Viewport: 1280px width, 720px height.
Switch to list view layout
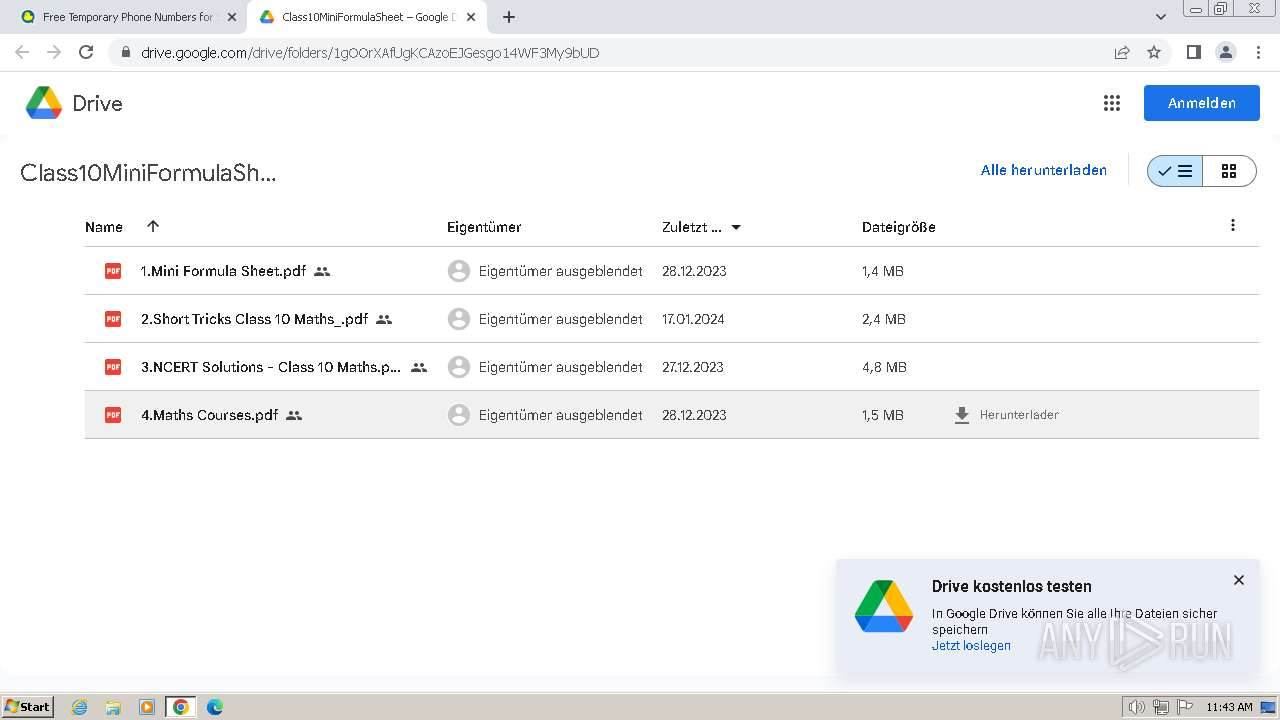[x=1175, y=171]
